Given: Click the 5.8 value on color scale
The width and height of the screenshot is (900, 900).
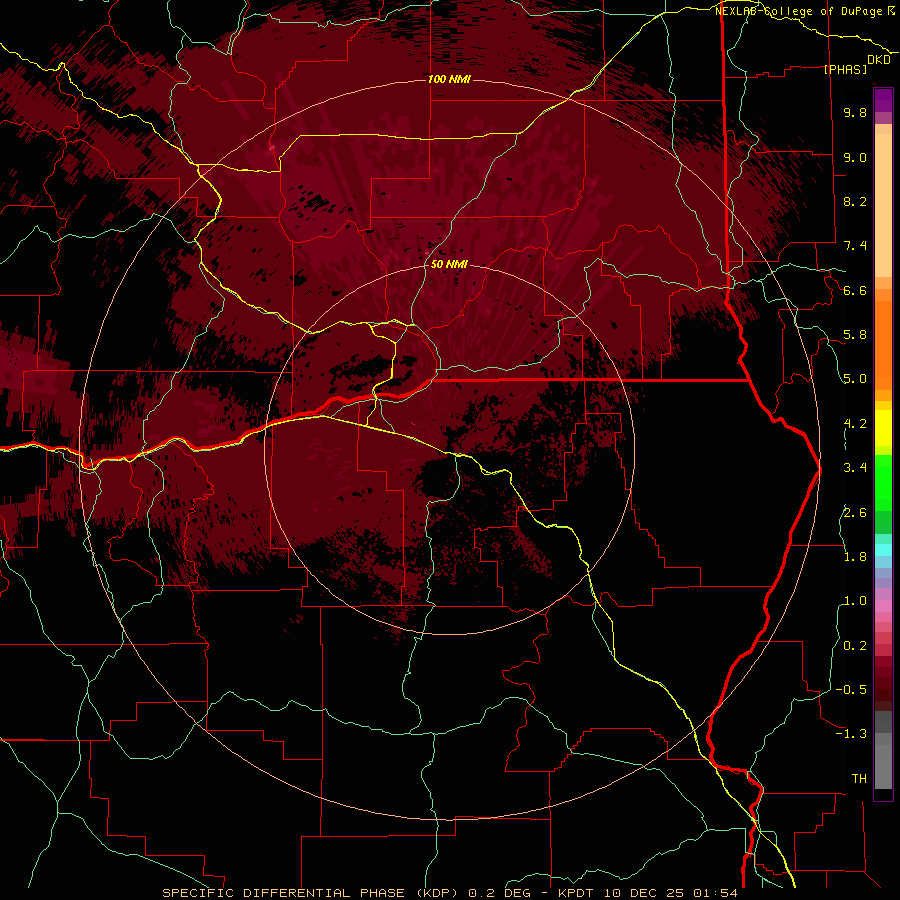Looking at the screenshot, I should pos(855,335).
